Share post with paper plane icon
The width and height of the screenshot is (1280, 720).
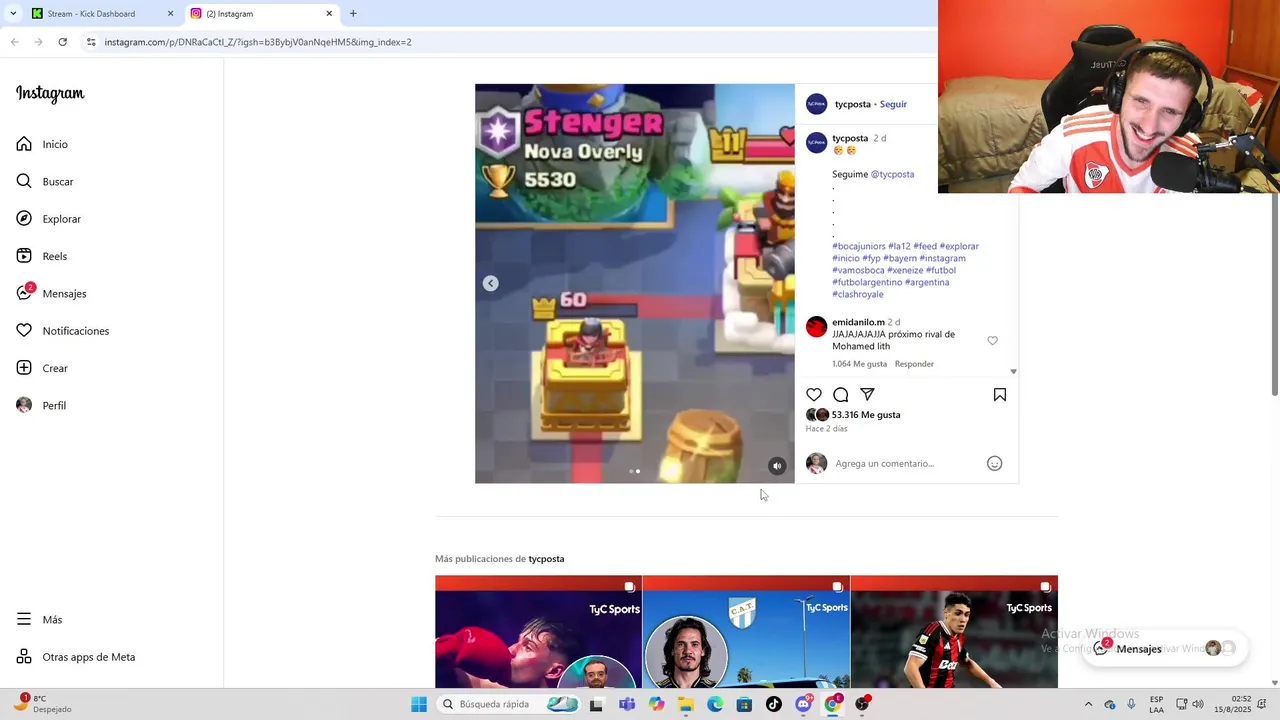click(867, 395)
